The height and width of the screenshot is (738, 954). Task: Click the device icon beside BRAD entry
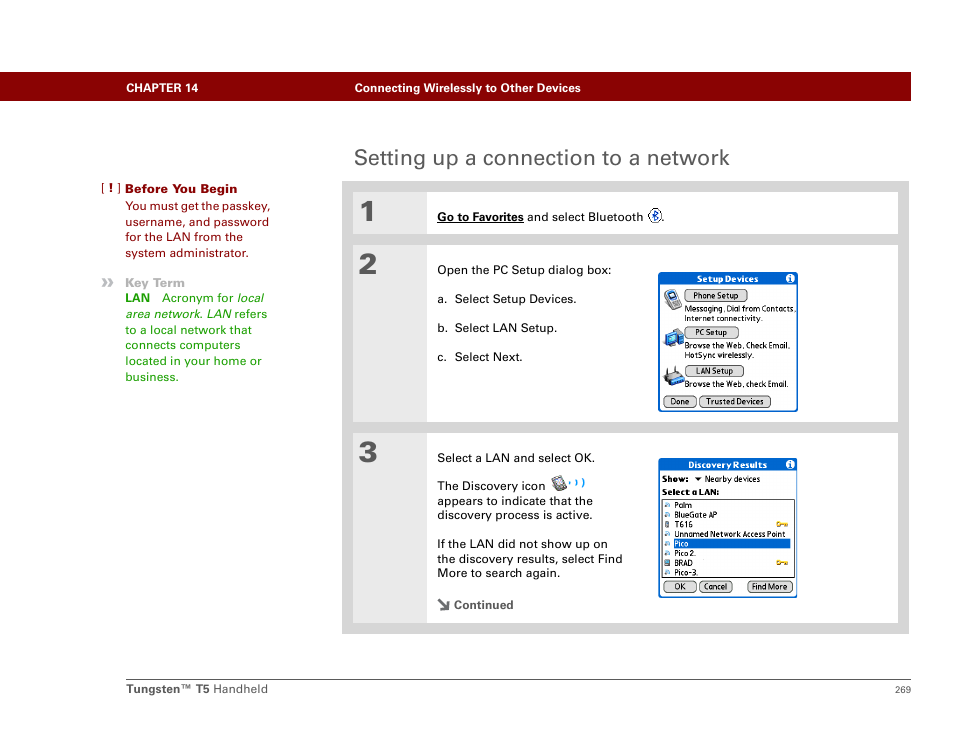[x=667, y=563]
